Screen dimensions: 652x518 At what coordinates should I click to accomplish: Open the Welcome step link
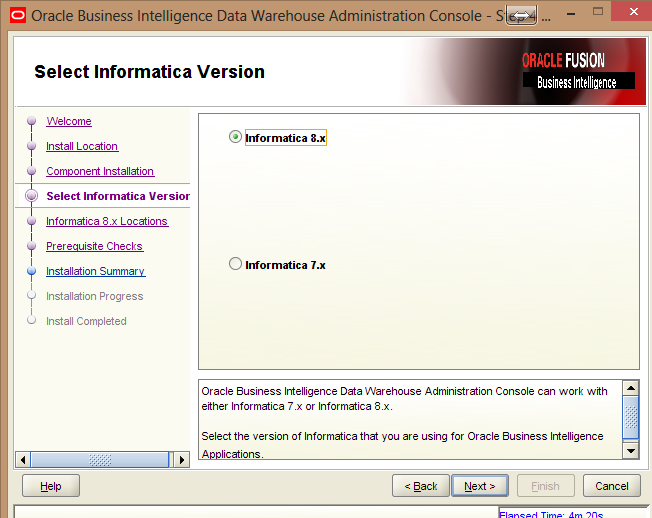pyautogui.click(x=68, y=121)
